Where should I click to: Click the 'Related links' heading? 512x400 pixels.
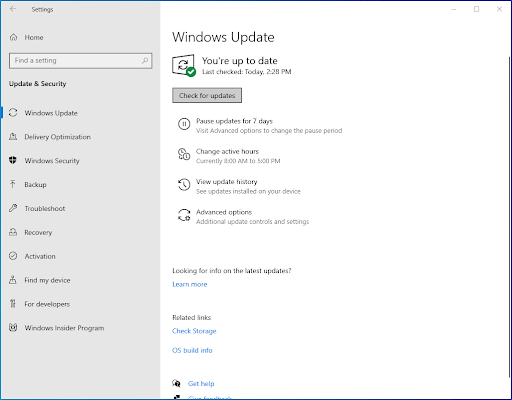tap(192, 317)
